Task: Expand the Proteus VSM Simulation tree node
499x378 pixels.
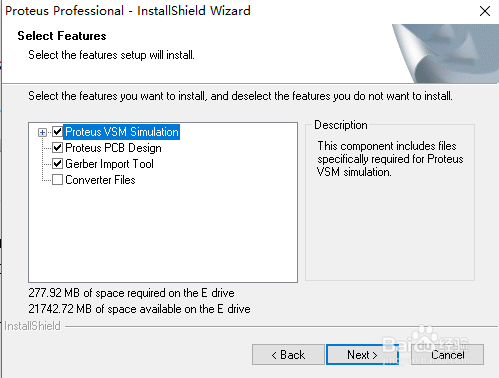Action: (x=42, y=132)
